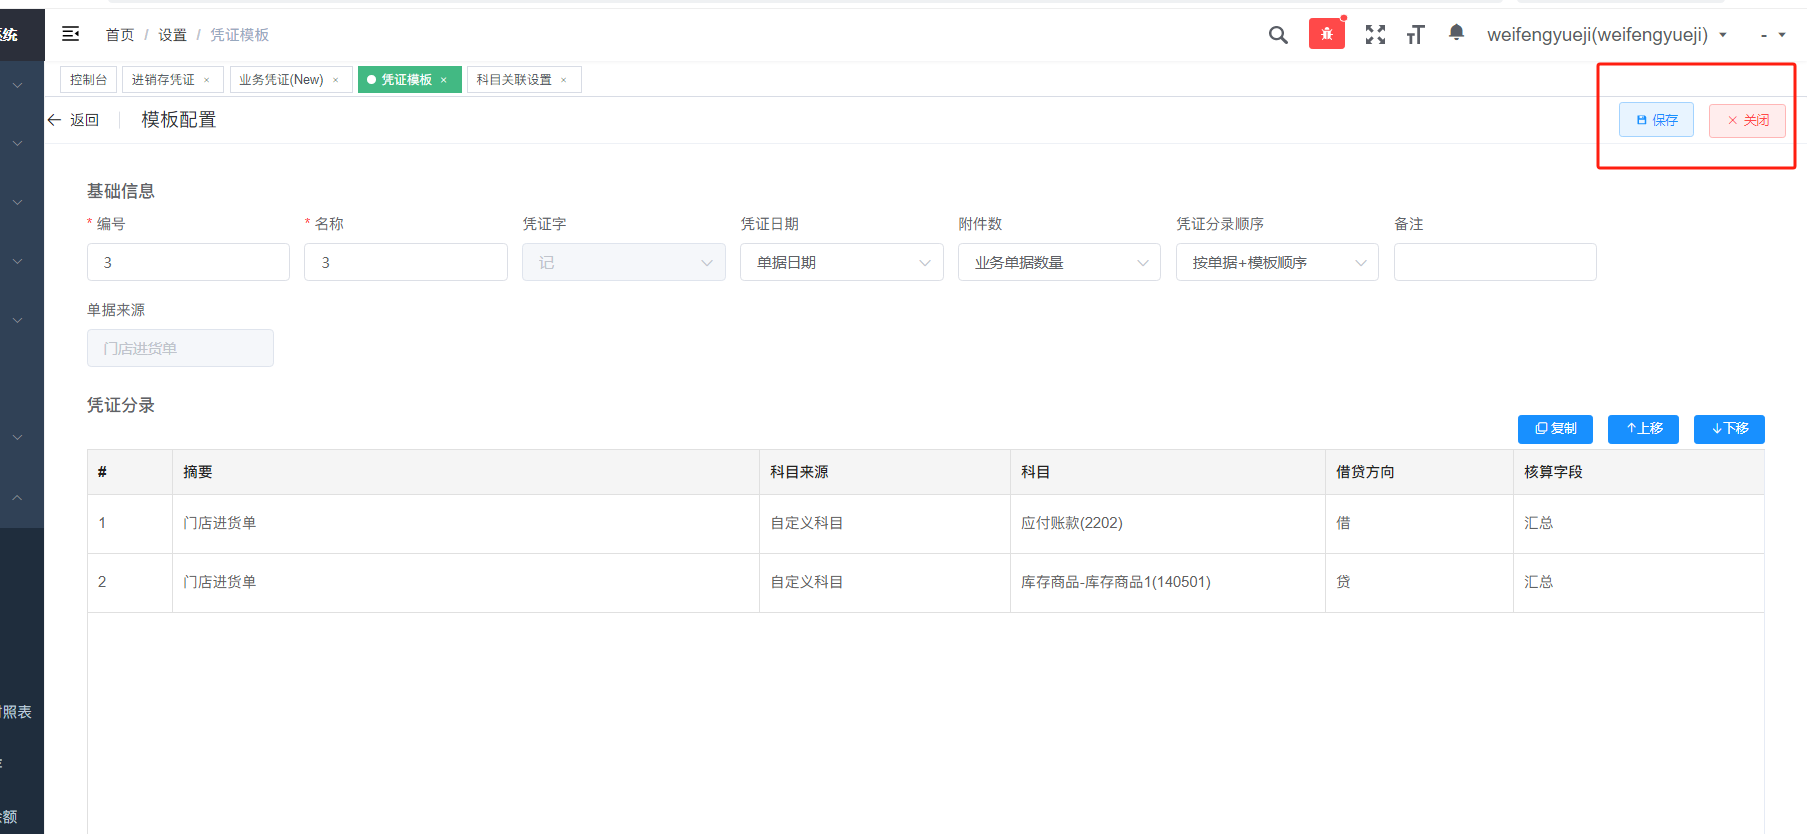Viewport: 1807px width, 834px height.
Task: Open notifications bell icon
Action: pyautogui.click(x=1457, y=33)
